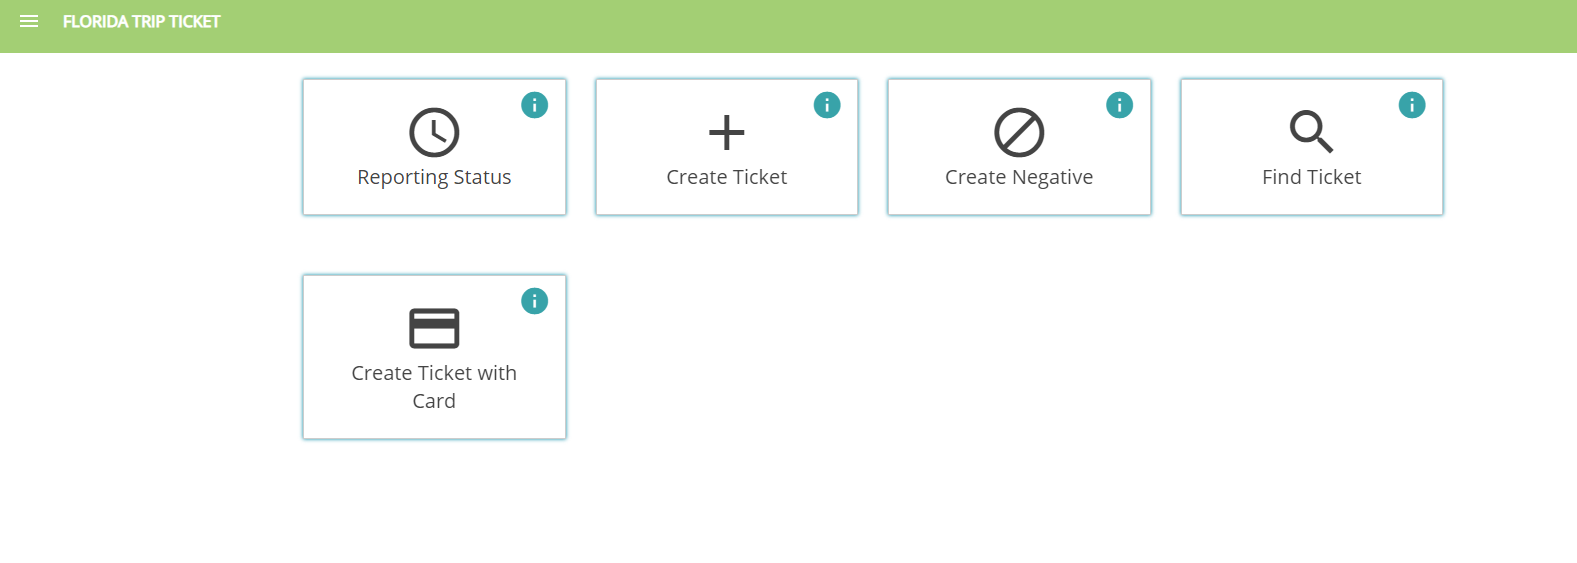Open the hamburger navigation menu

click(29, 21)
